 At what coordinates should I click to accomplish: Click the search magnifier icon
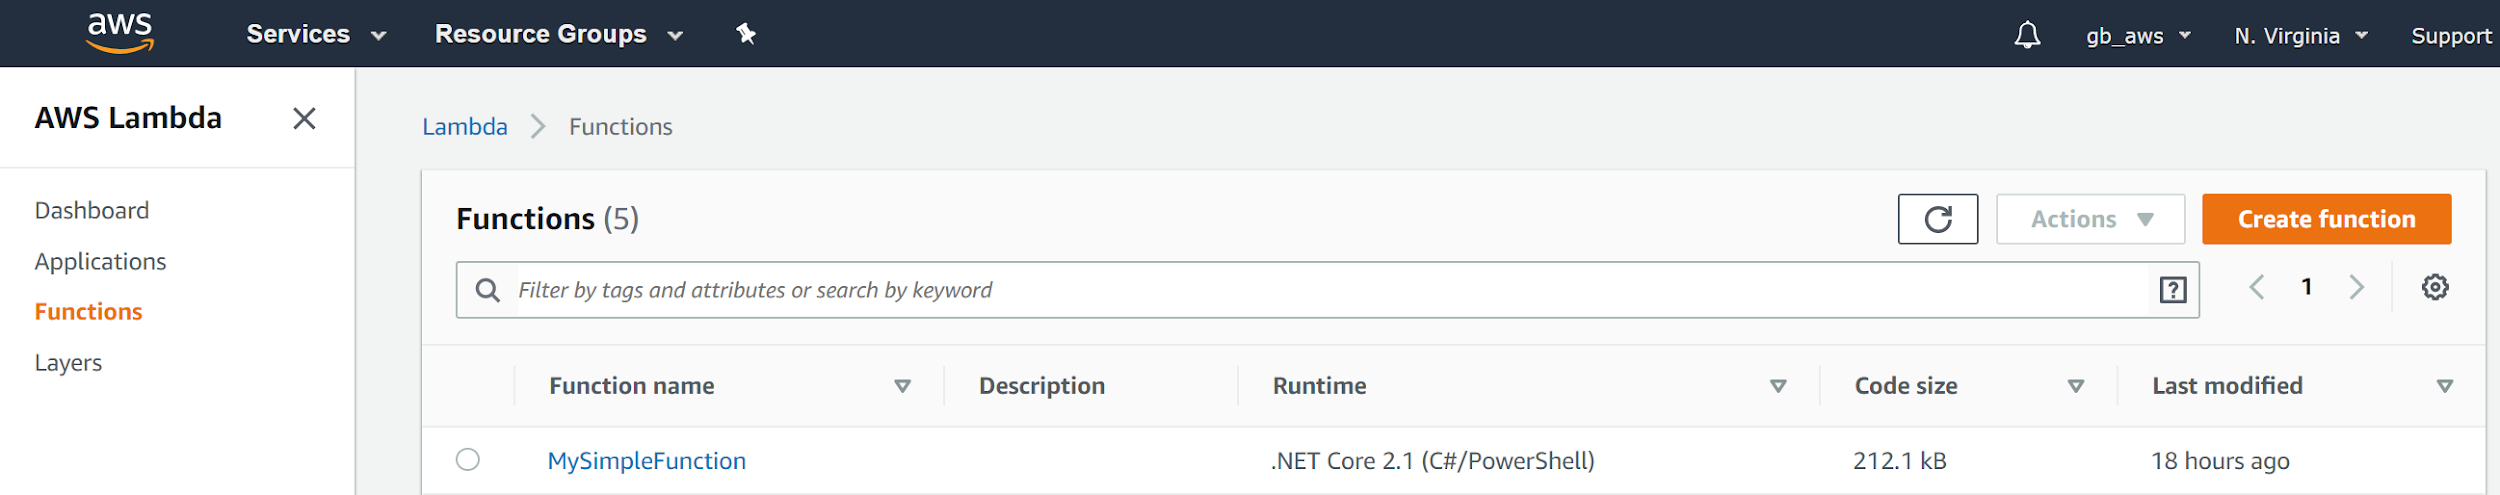point(487,290)
